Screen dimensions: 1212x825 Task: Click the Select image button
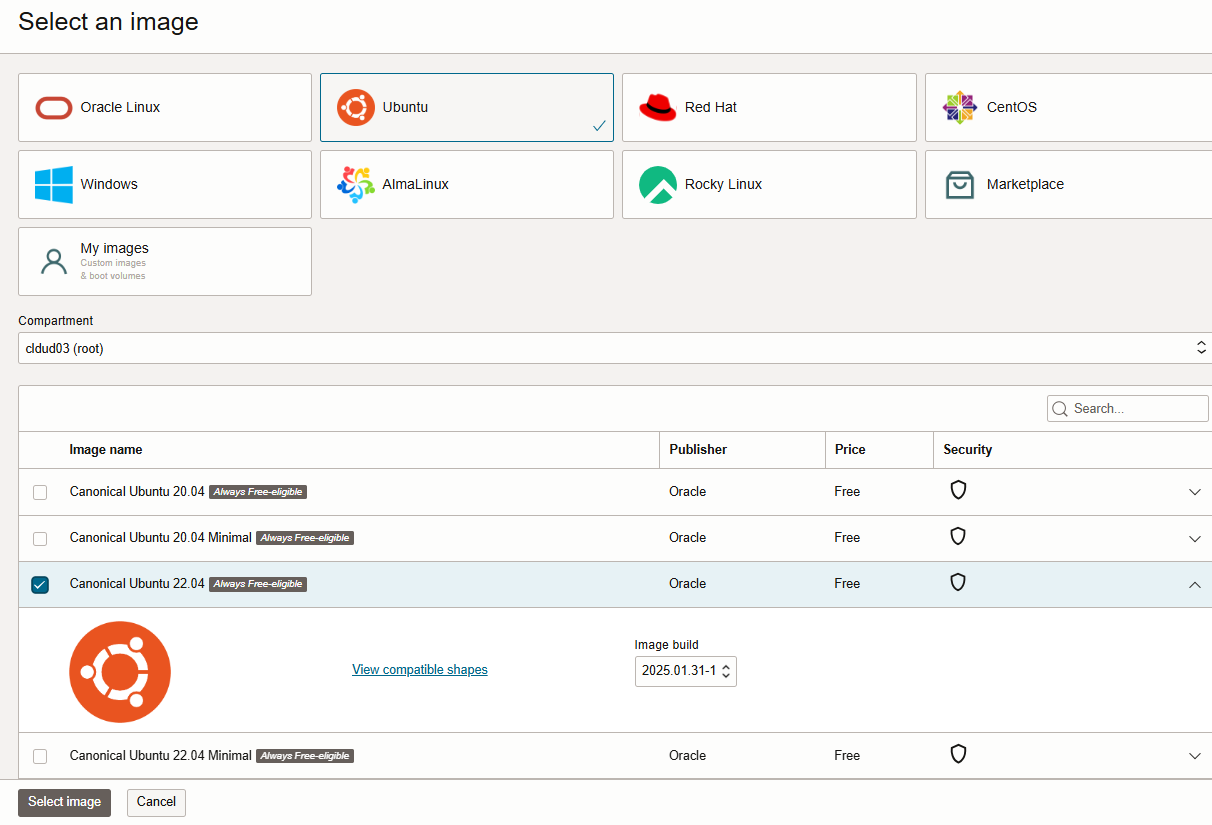(x=65, y=802)
